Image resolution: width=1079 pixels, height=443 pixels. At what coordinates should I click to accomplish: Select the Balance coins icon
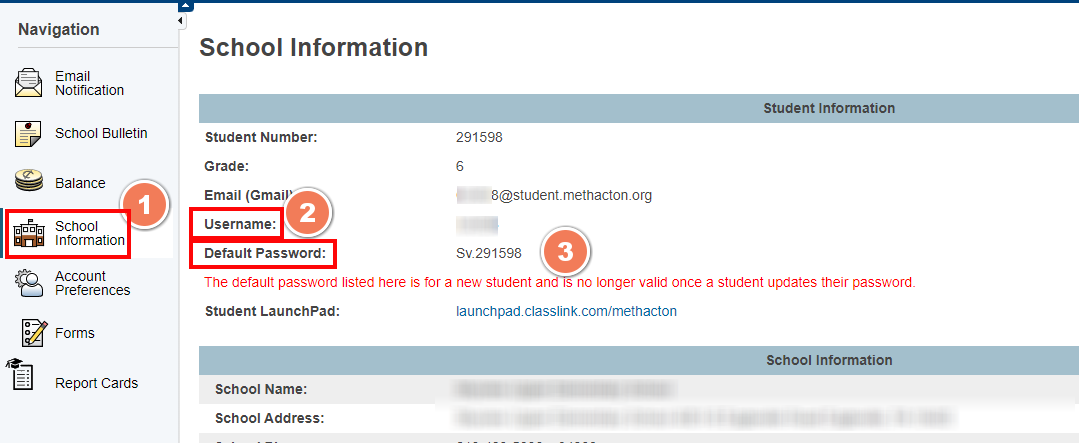(29, 182)
